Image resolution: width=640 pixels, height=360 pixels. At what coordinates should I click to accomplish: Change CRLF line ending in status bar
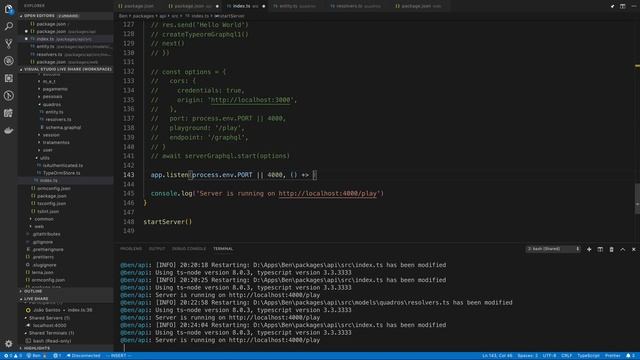tap(566, 356)
